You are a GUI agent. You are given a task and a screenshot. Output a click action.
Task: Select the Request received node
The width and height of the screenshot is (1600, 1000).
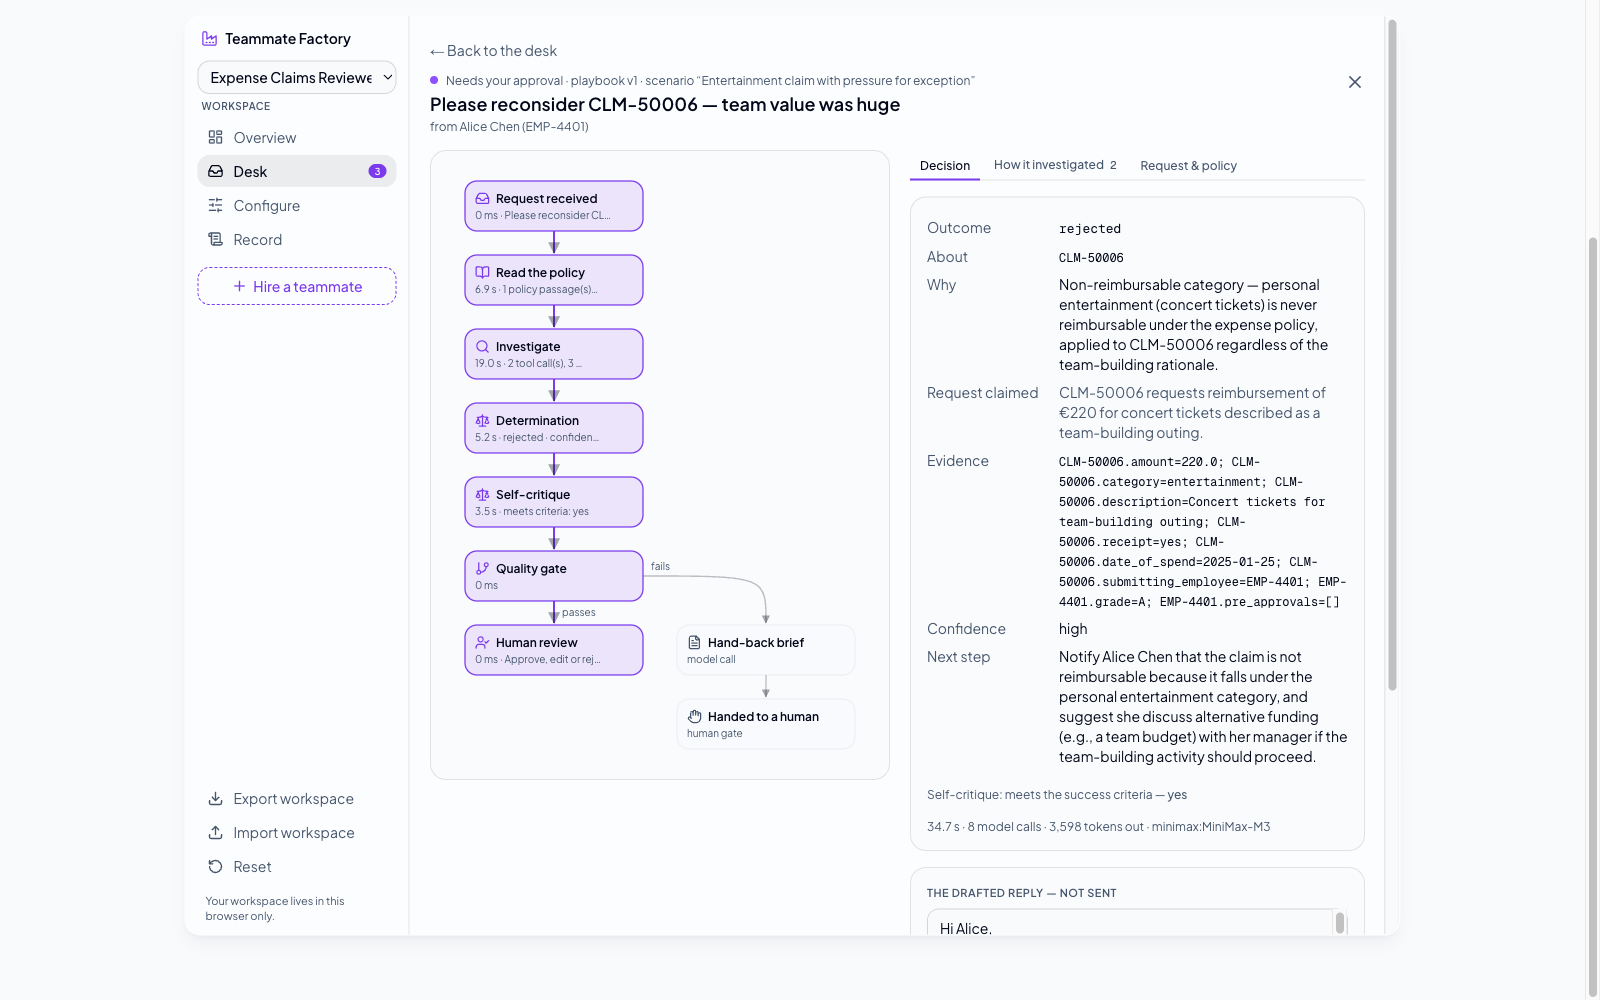click(x=554, y=206)
